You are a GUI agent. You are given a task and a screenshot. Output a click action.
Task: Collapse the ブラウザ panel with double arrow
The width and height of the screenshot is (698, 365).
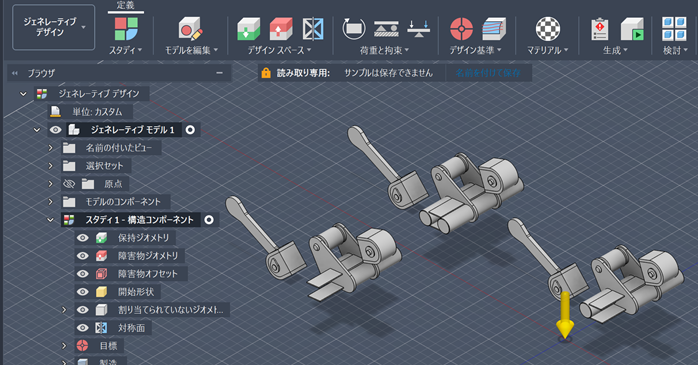point(15,73)
